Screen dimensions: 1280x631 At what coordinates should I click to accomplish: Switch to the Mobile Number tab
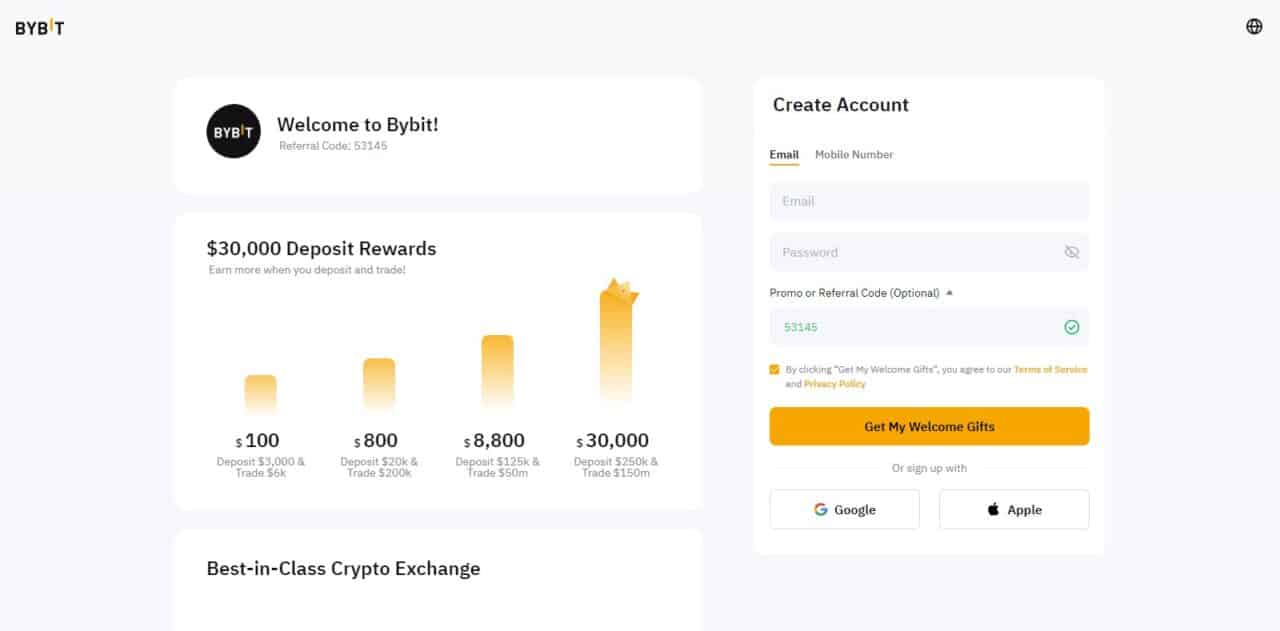pyautogui.click(x=854, y=155)
